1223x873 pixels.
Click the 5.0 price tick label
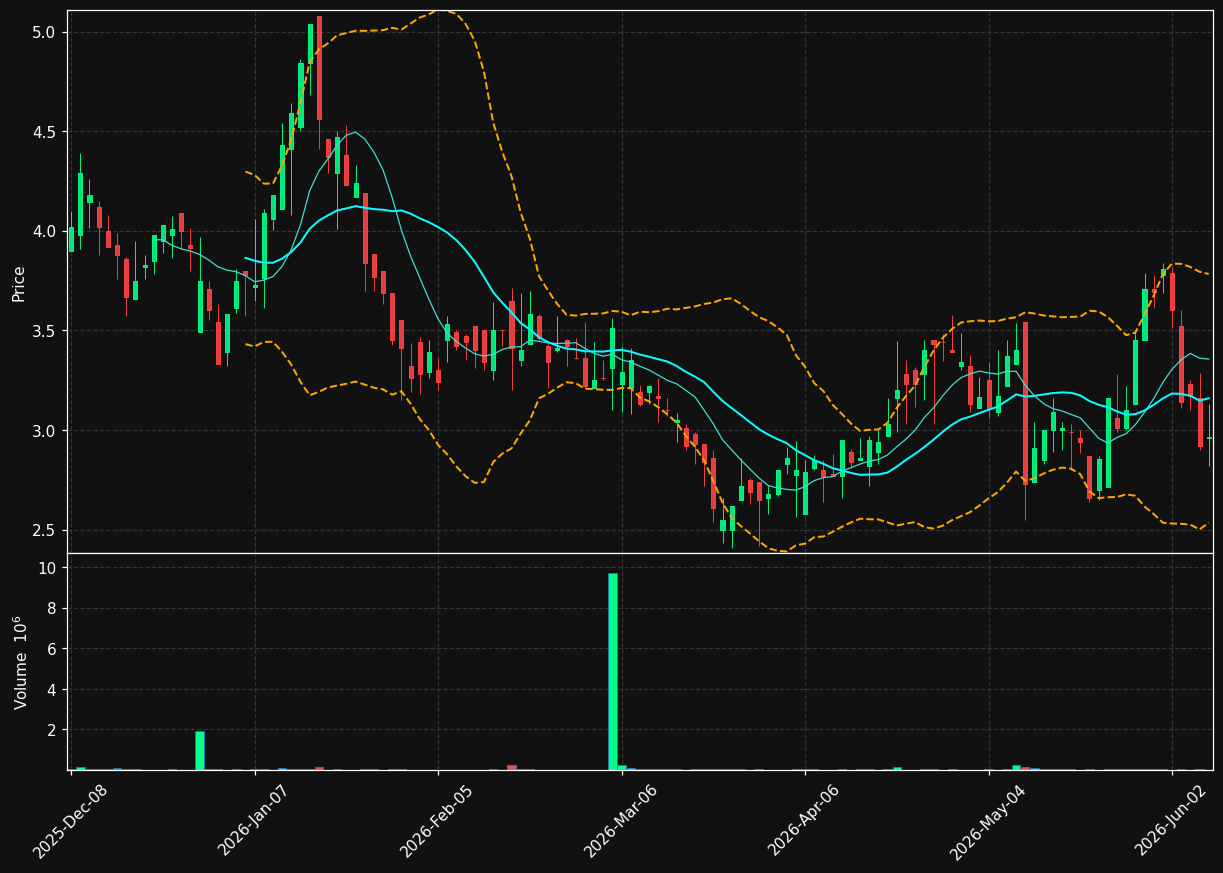point(46,32)
